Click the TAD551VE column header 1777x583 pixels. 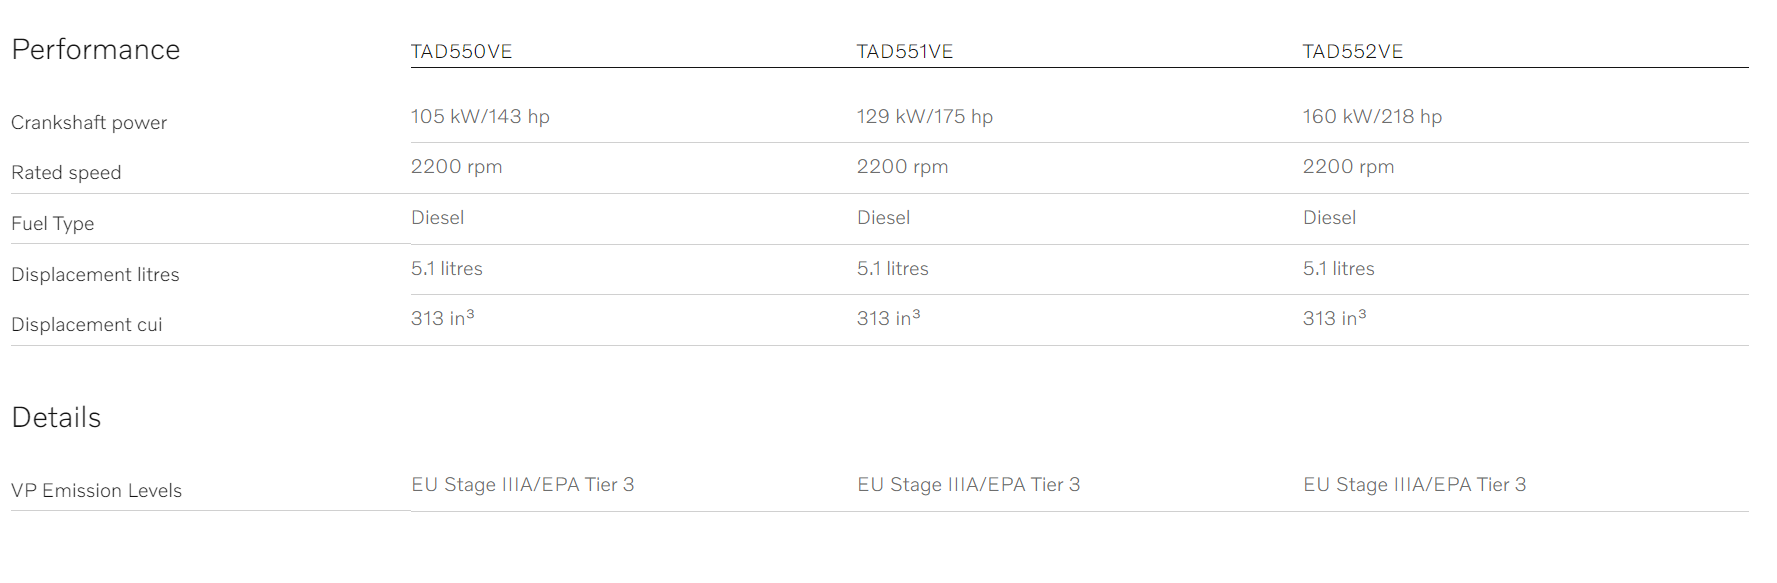pyautogui.click(x=905, y=52)
